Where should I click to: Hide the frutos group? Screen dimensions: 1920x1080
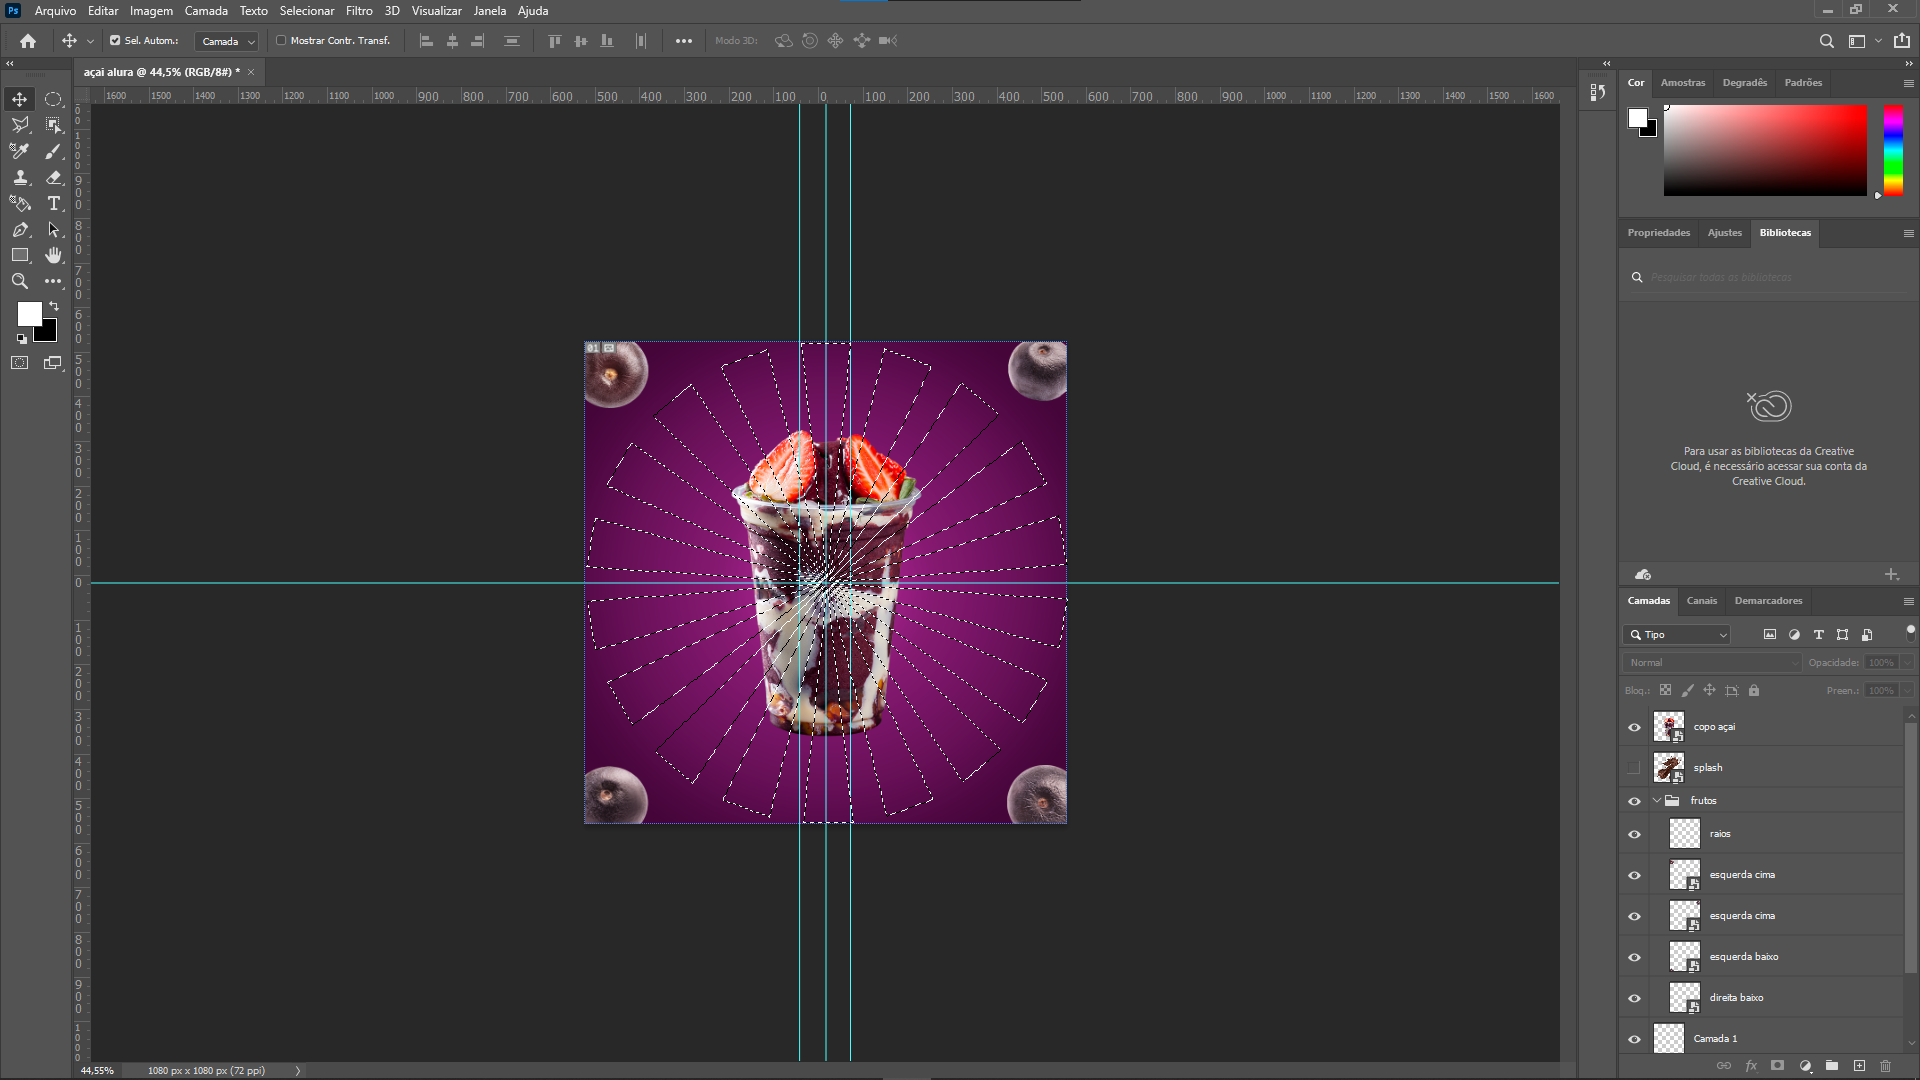1634,801
